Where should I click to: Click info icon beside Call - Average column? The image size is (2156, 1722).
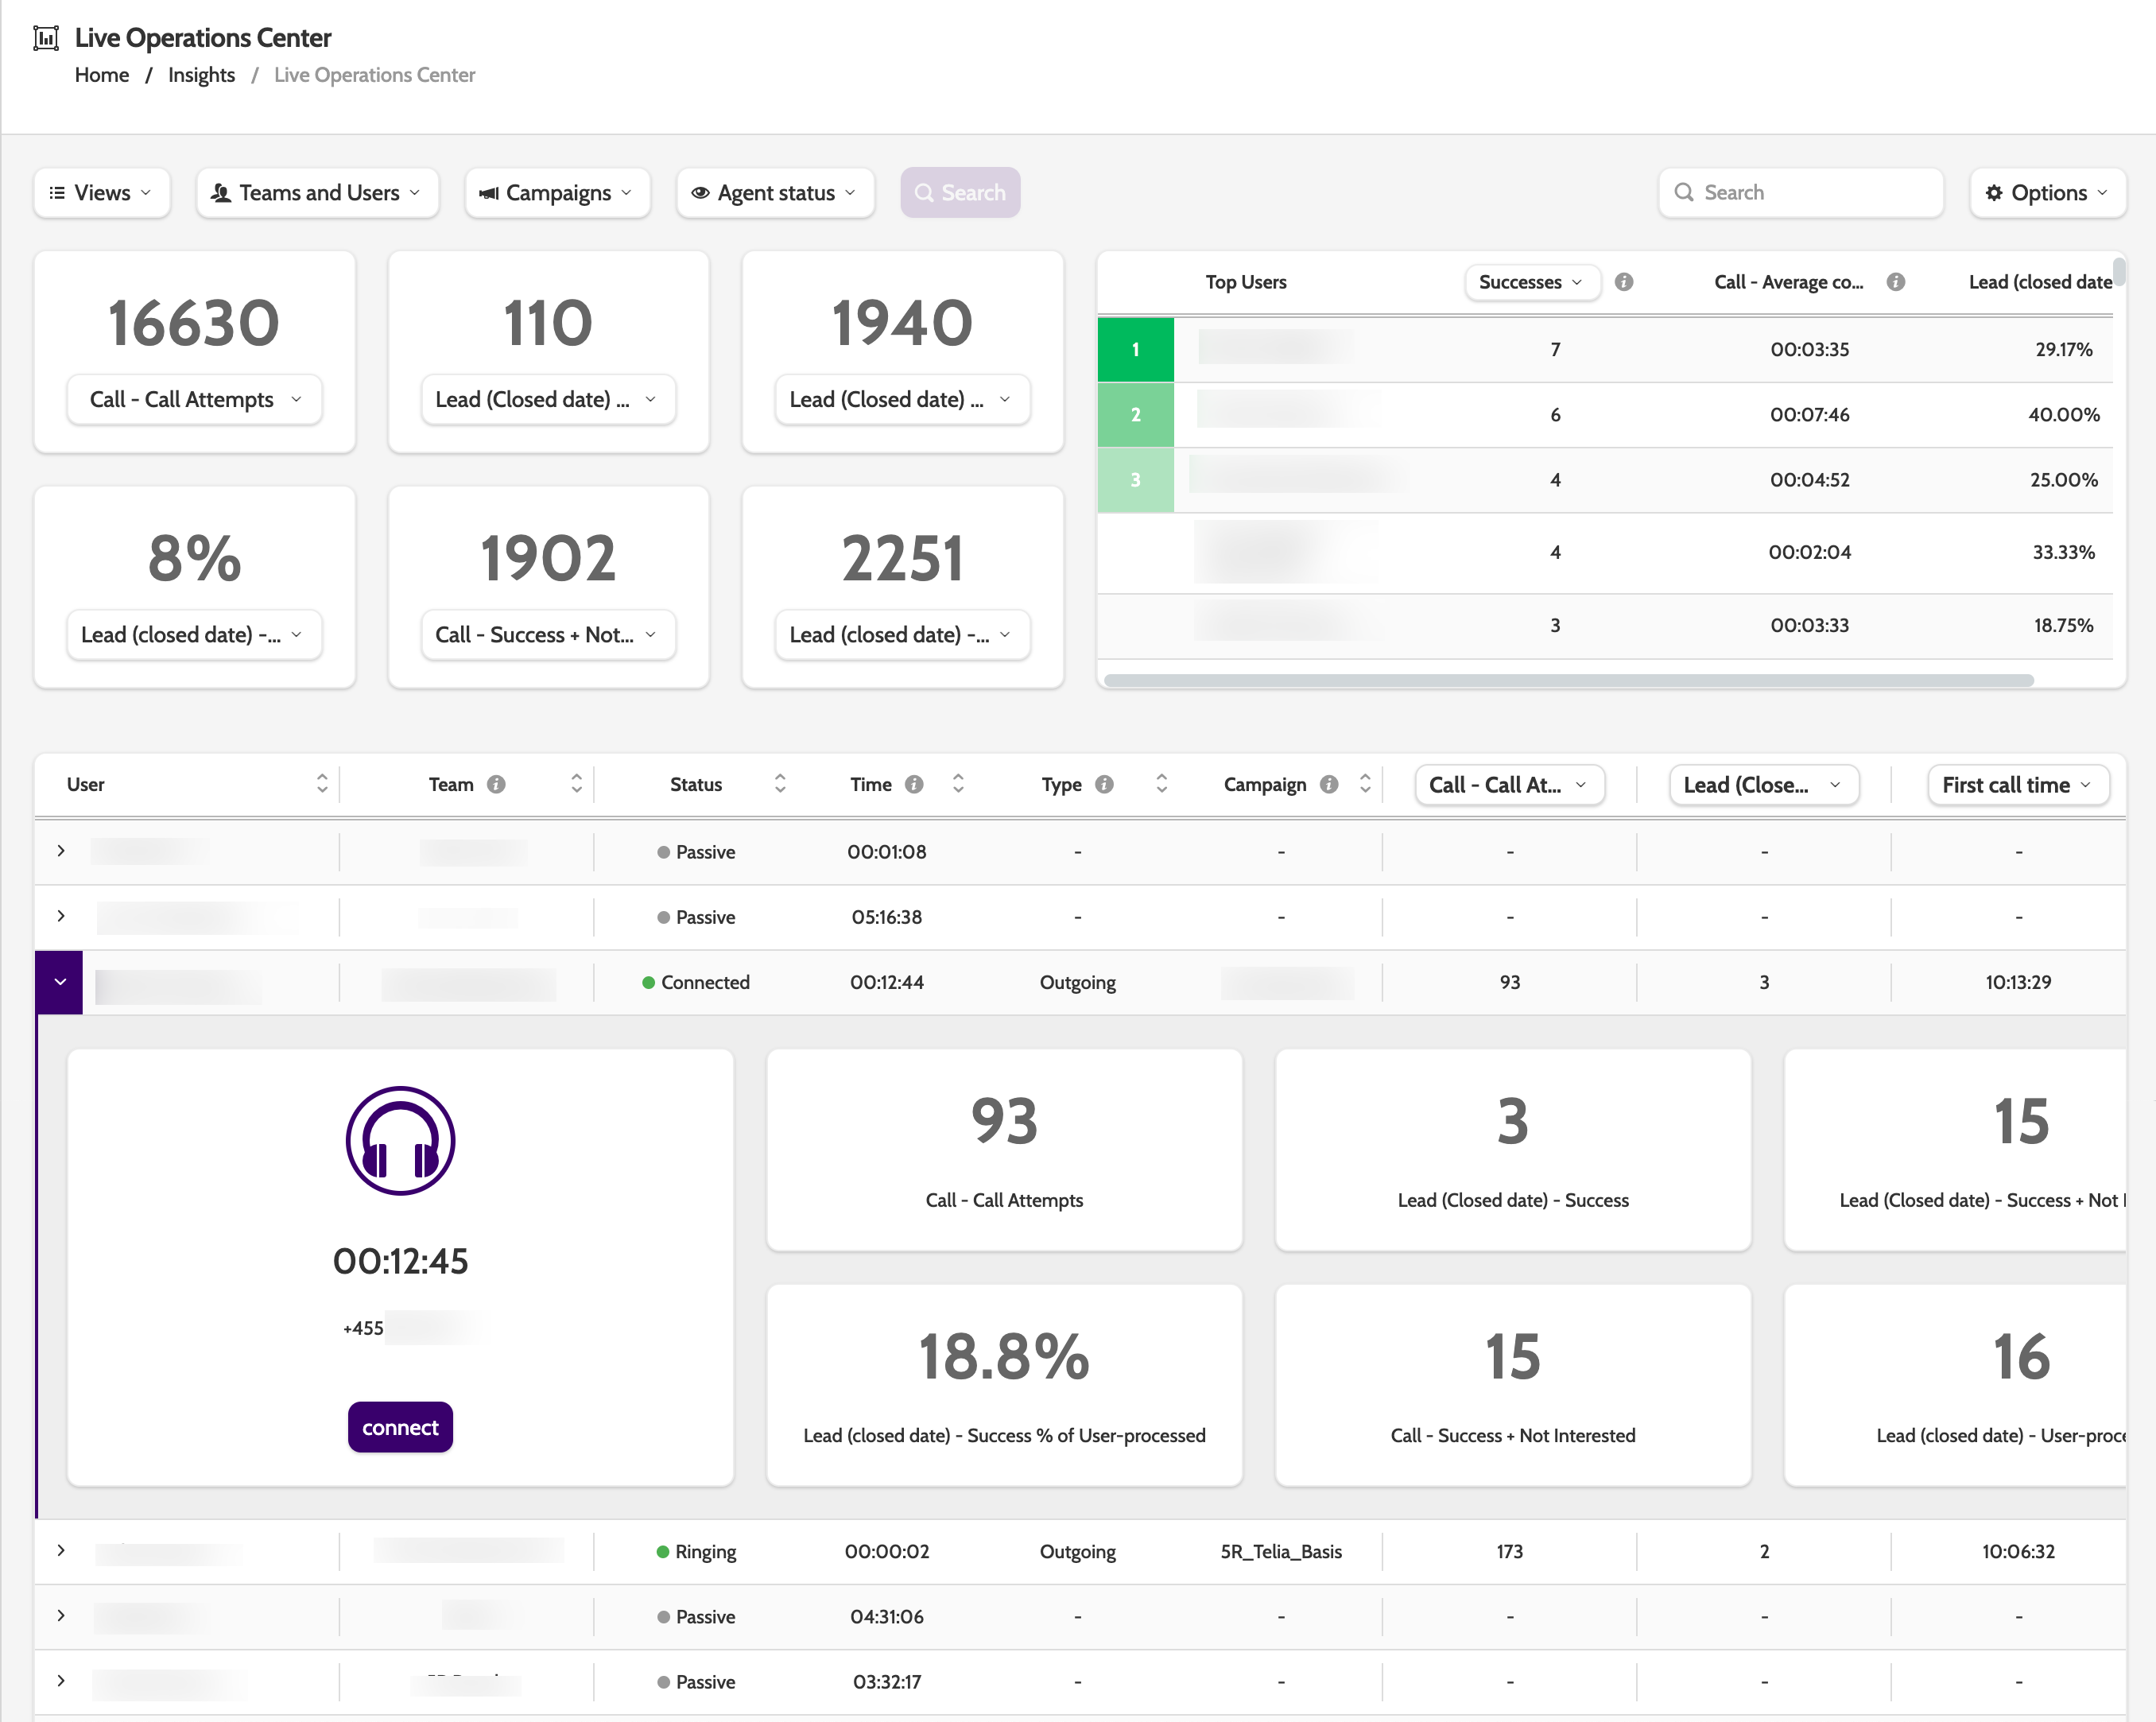tap(1895, 282)
